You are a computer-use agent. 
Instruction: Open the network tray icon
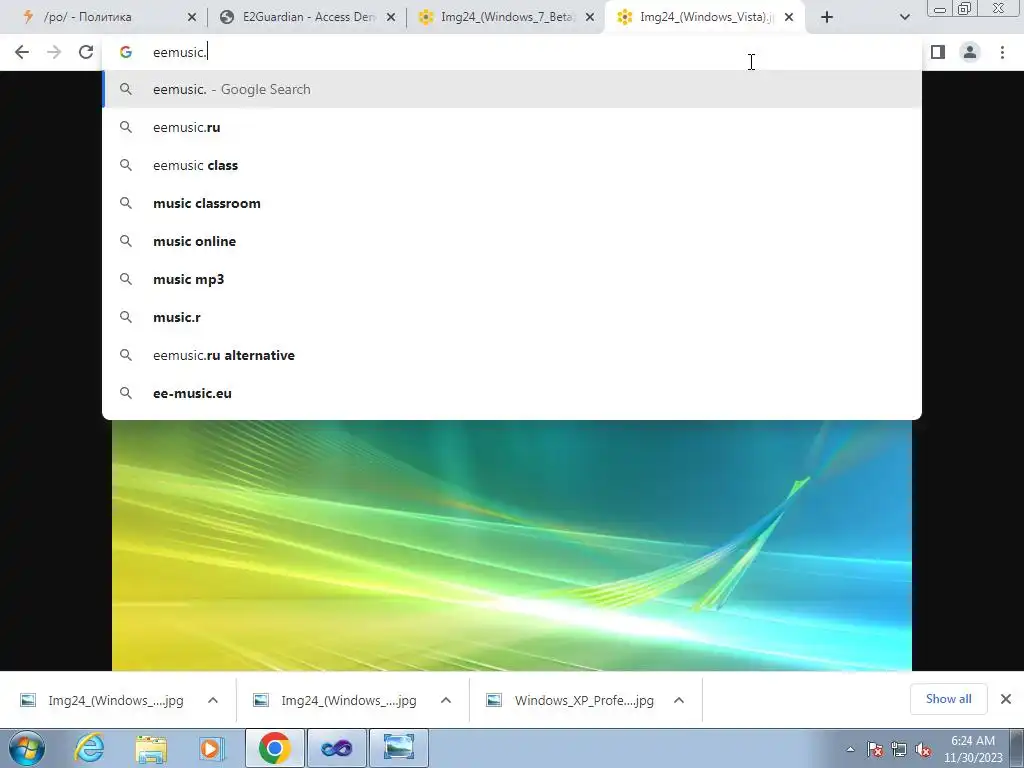point(899,749)
